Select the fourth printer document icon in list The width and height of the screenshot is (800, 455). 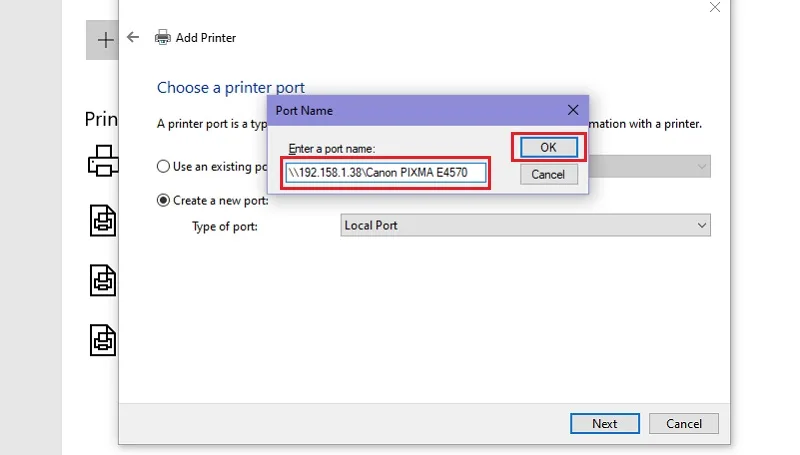click(103, 340)
